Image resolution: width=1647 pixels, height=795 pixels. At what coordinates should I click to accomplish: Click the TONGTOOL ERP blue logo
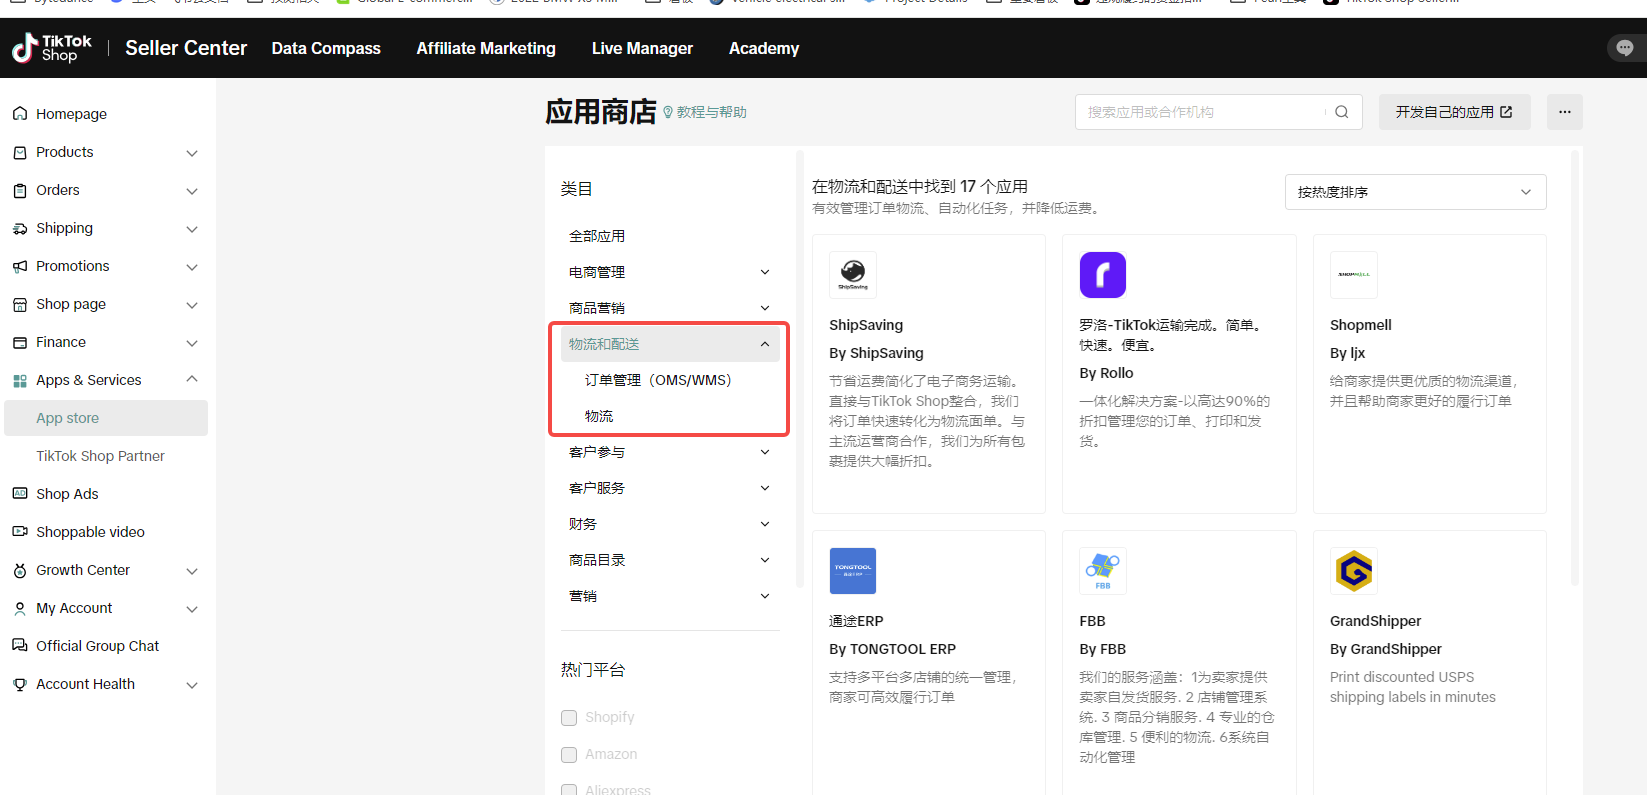(853, 571)
